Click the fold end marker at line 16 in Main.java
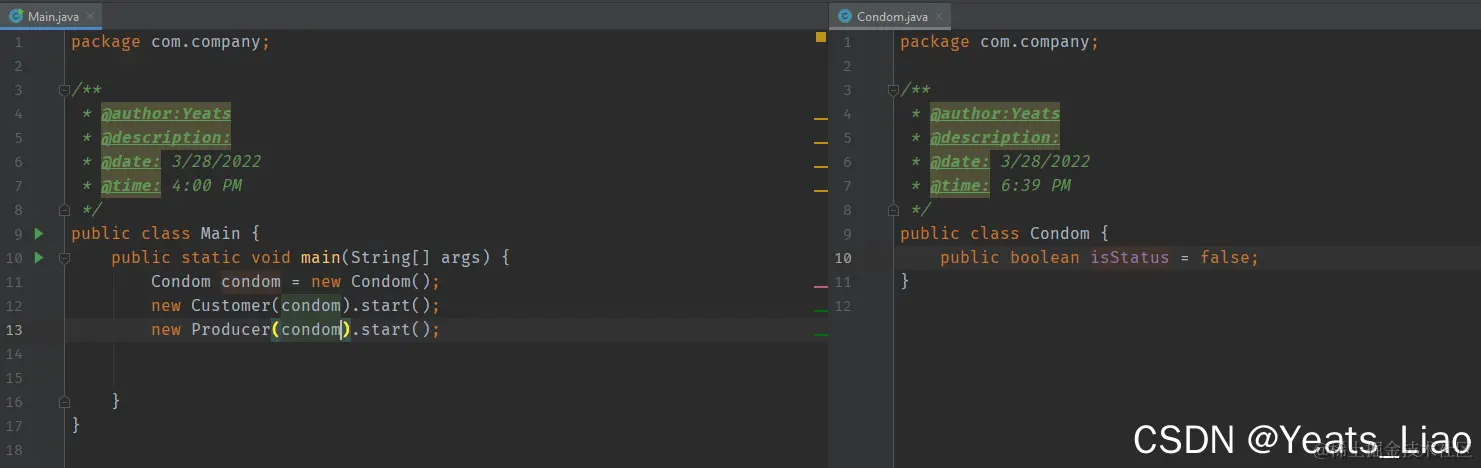 (x=64, y=401)
